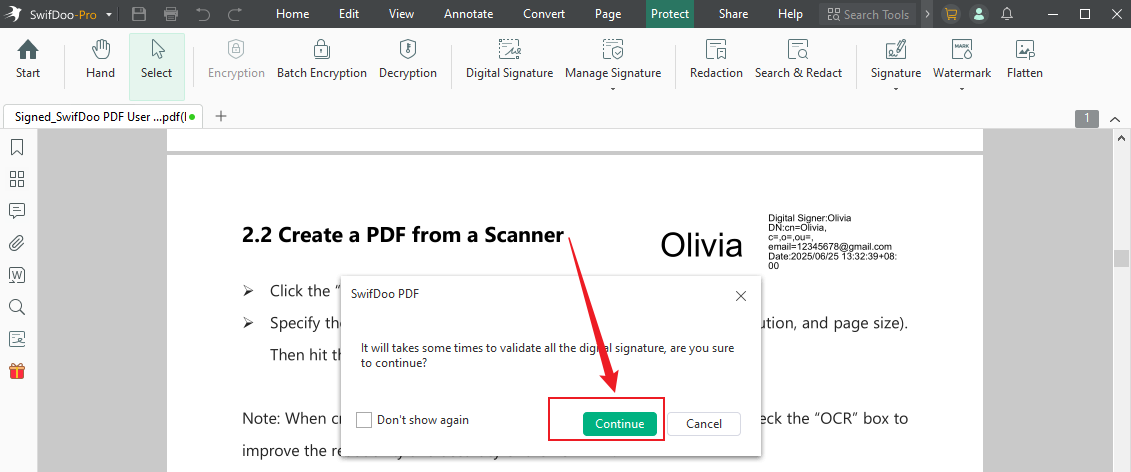Image resolution: width=1131 pixels, height=472 pixels.
Task: Expand the Manage Signature dropdown arrow
Action: click(612, 89)
